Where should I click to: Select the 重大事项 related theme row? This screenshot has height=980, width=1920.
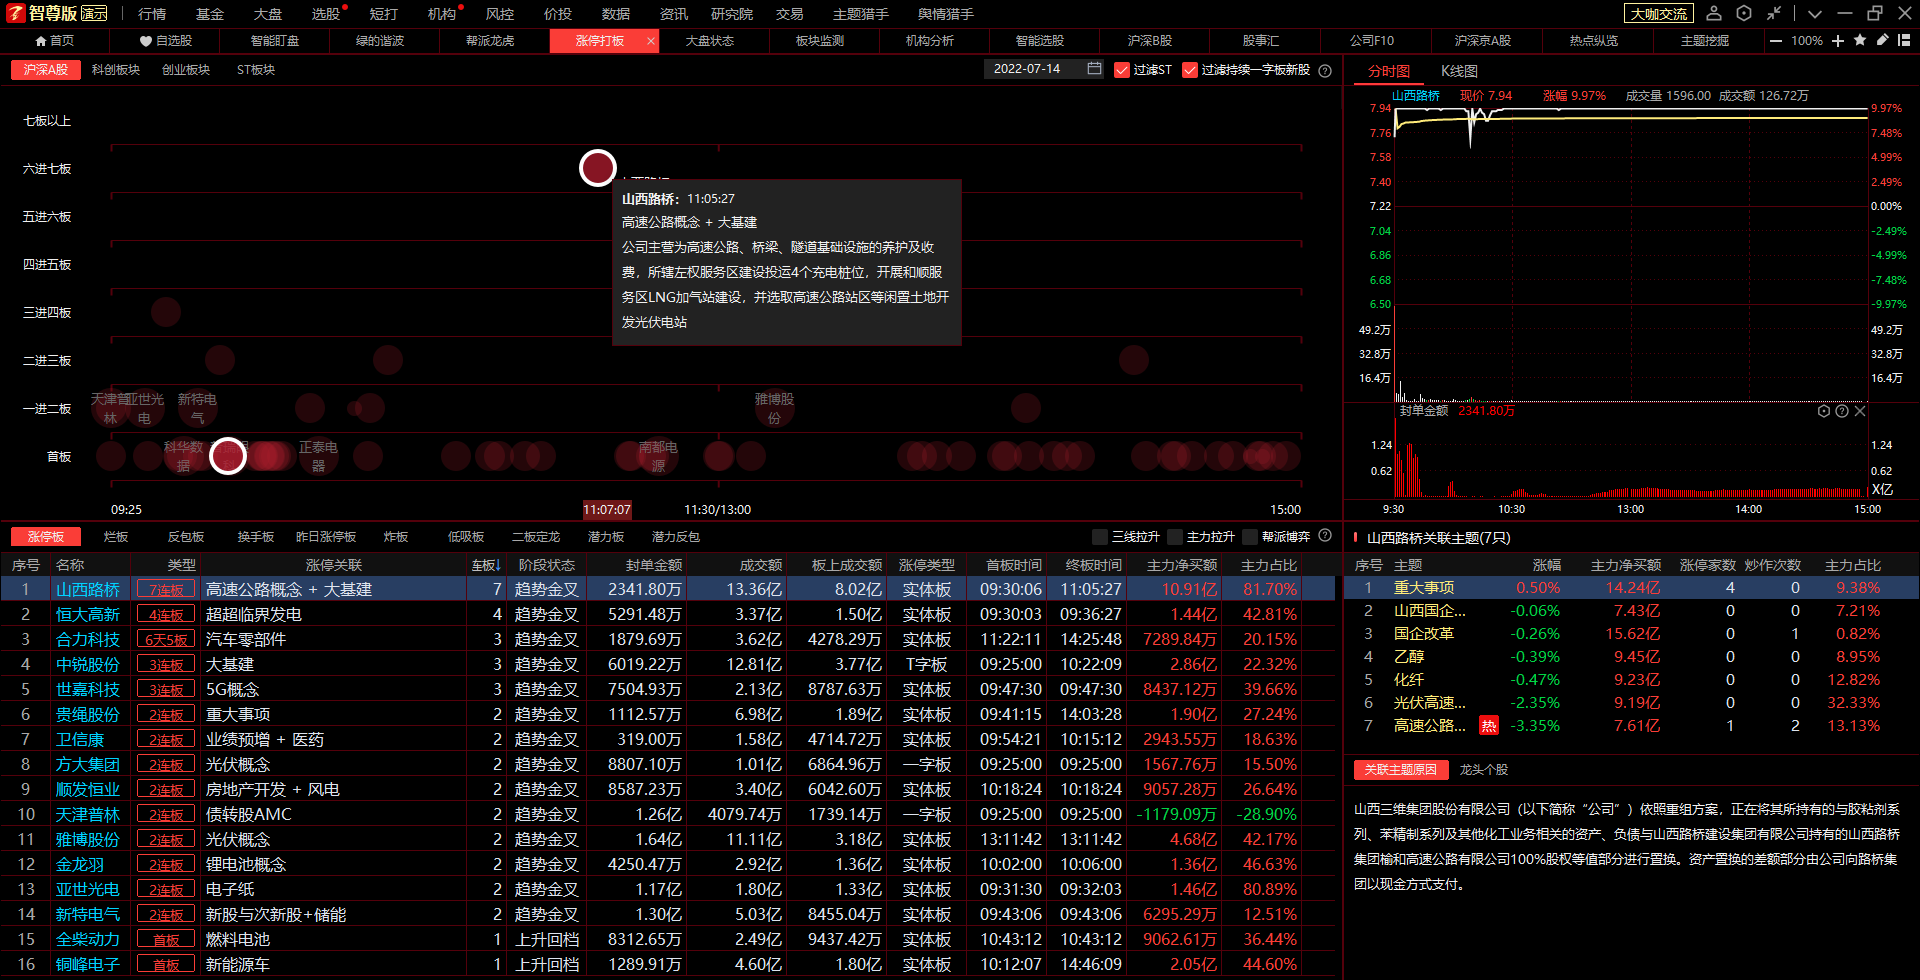[x=1631, y=588]
